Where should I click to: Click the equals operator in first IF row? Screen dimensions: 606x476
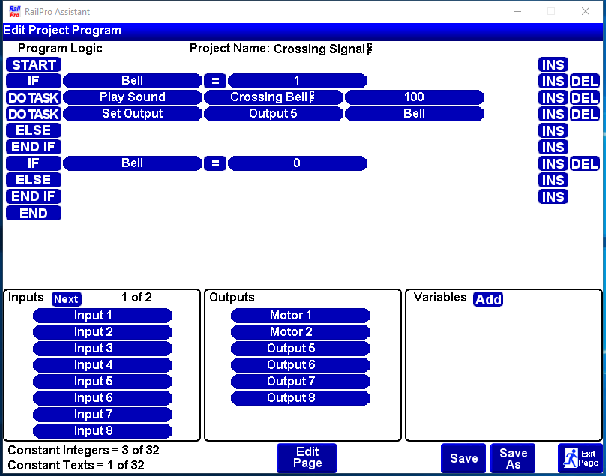[x=215, y=81]
